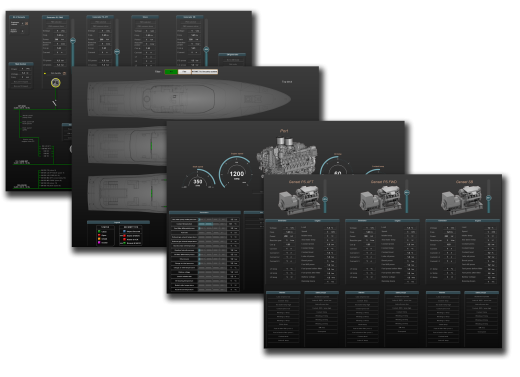The width and height of the screenshot is (520, 377).
Task: Click the blue detector icon in the legend
Action: [124, 231]
